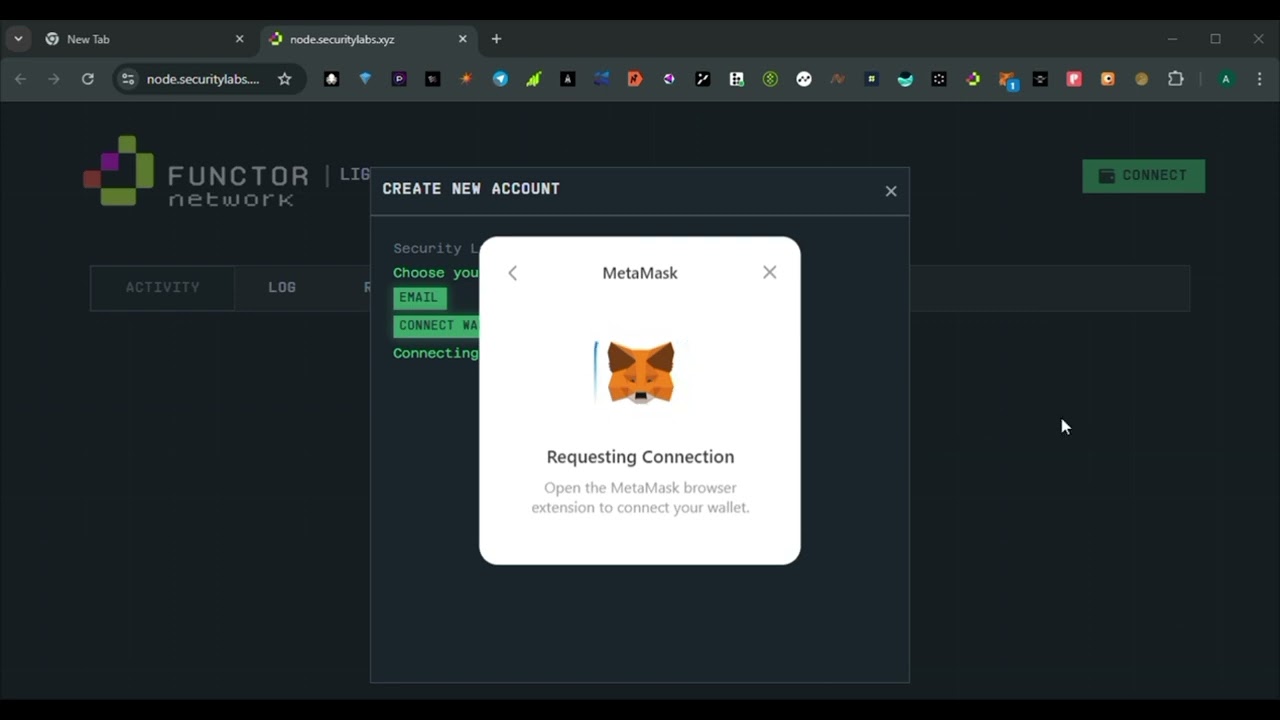Open Chrome's three-dot menu
Viewport: 1280px width, 720px height.
[x=1259, y=79]
